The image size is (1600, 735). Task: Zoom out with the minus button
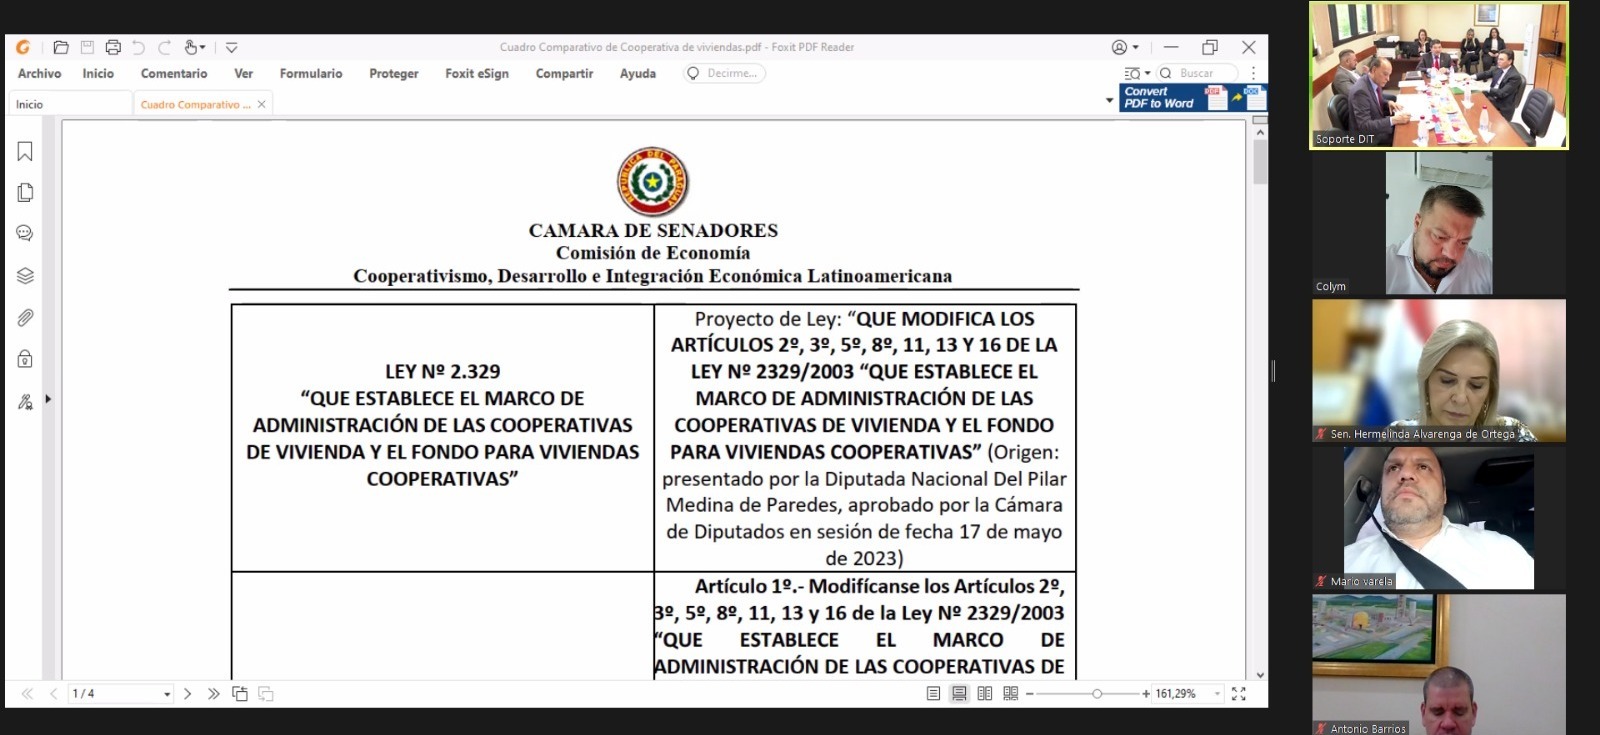tap(1030, 694)
